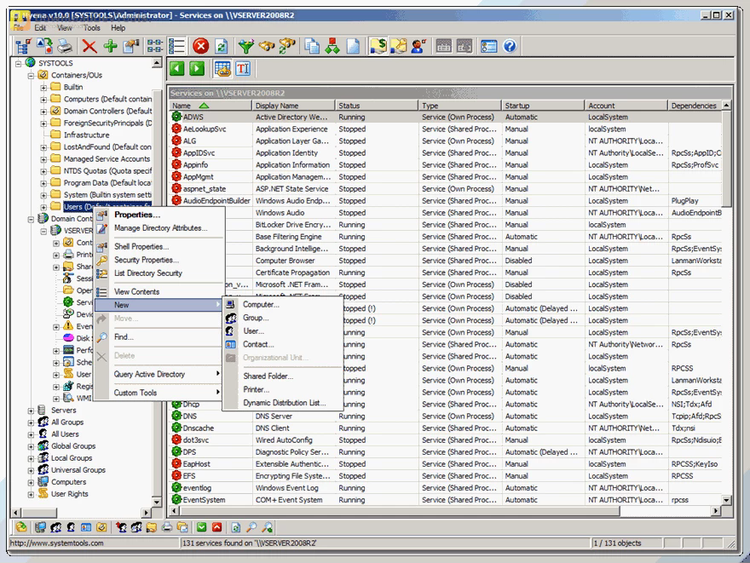
Task: Sort by the Type column header
Action: pyautogui.click(x=460, y=105)
